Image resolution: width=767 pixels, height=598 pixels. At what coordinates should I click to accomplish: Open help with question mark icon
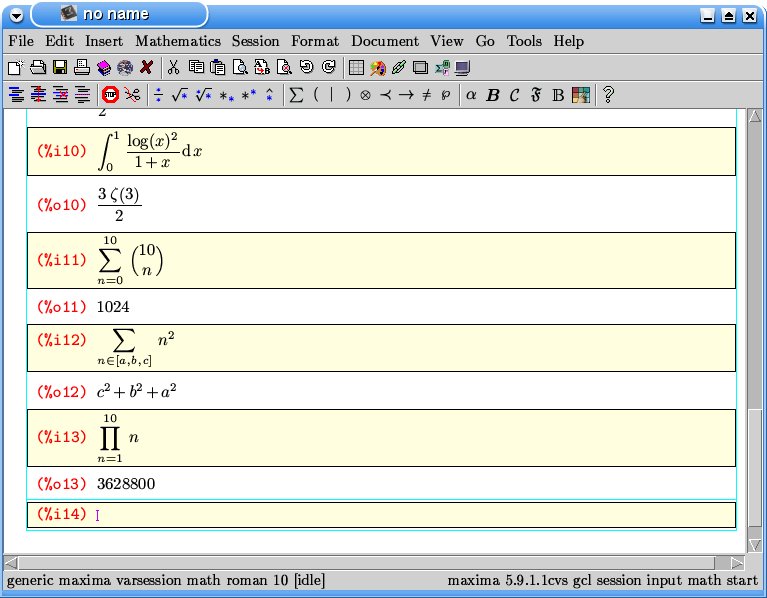(x=609, y=94)
